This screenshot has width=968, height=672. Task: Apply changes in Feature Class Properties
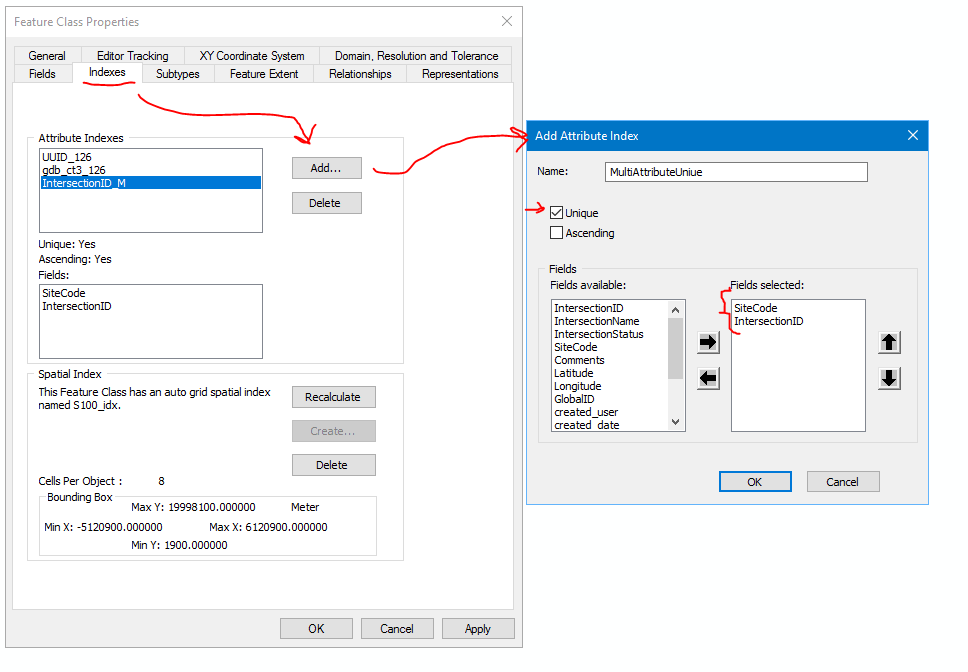click(x=478, y=628)
